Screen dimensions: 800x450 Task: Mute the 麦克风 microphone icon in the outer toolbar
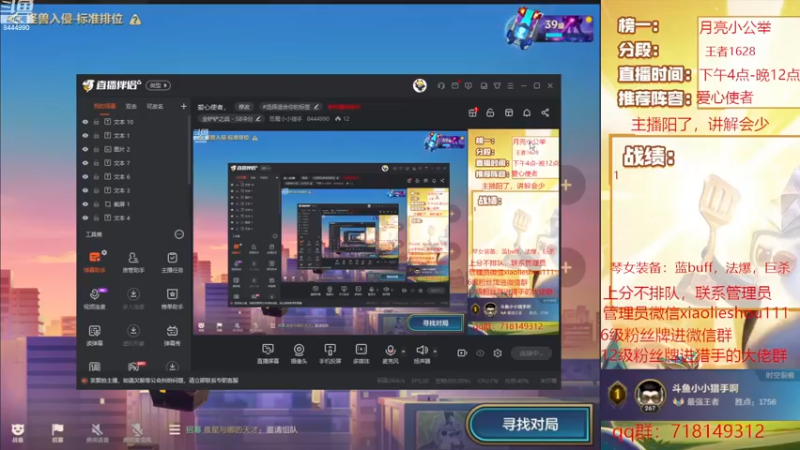390,351
